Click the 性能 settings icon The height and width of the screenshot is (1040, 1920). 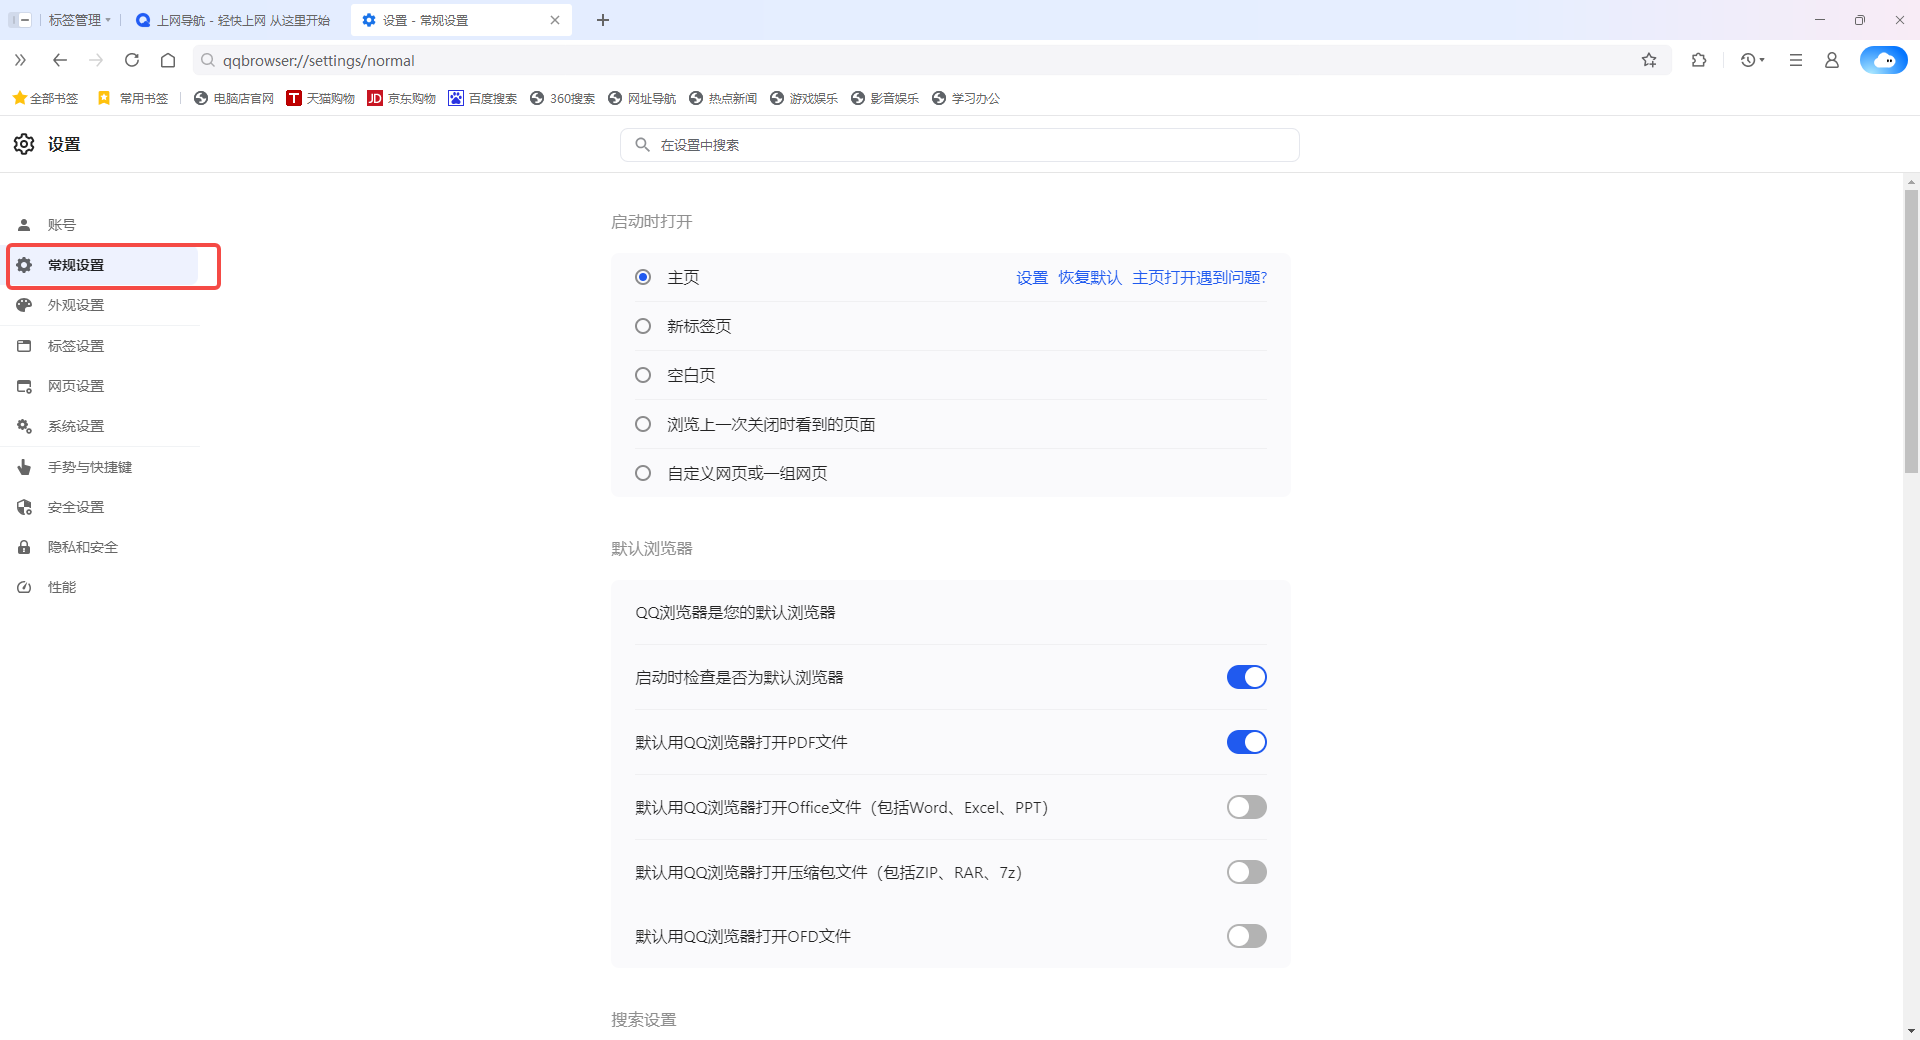coord(23,587)
